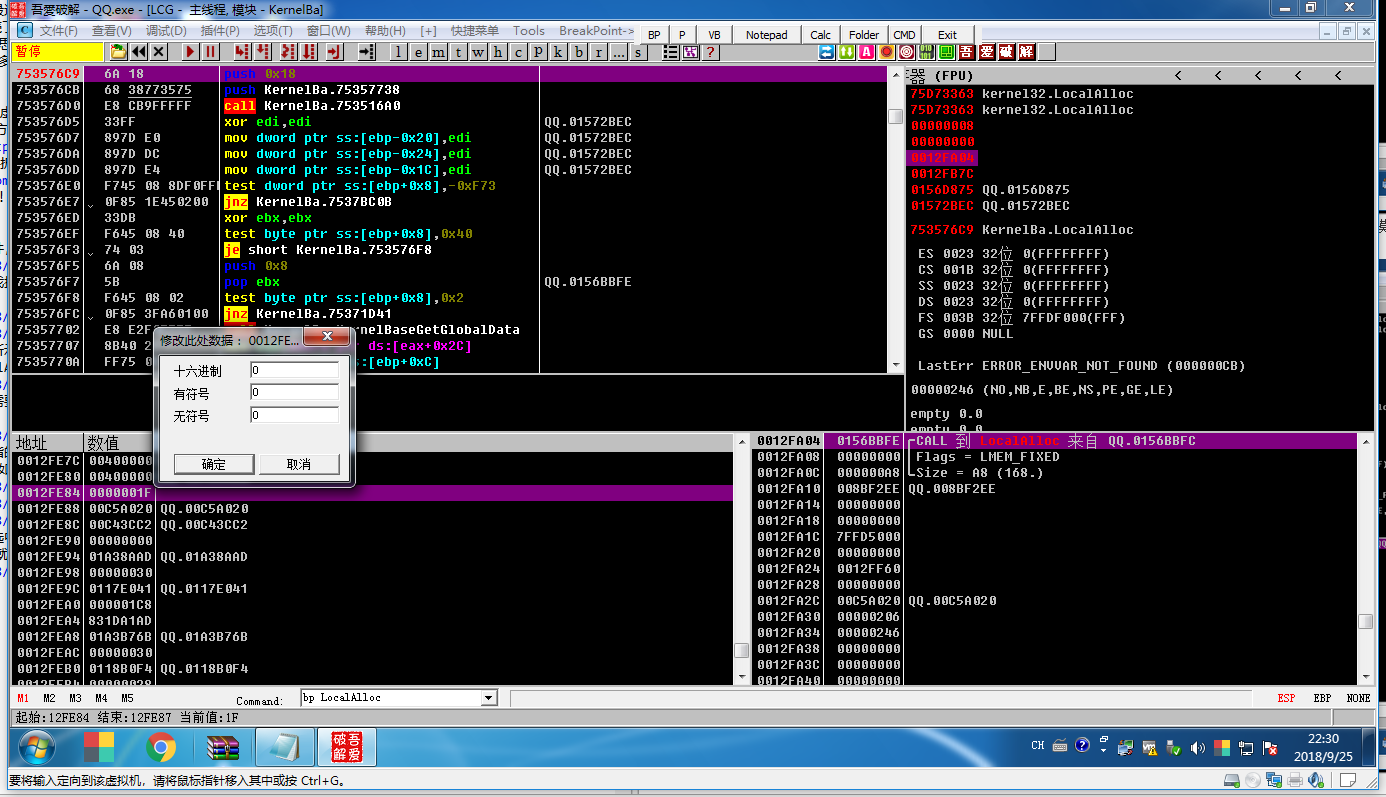Screen dimensions: 1386x797
Task: Select NONE stack follow mode
Action: (x=1358, y=698)
